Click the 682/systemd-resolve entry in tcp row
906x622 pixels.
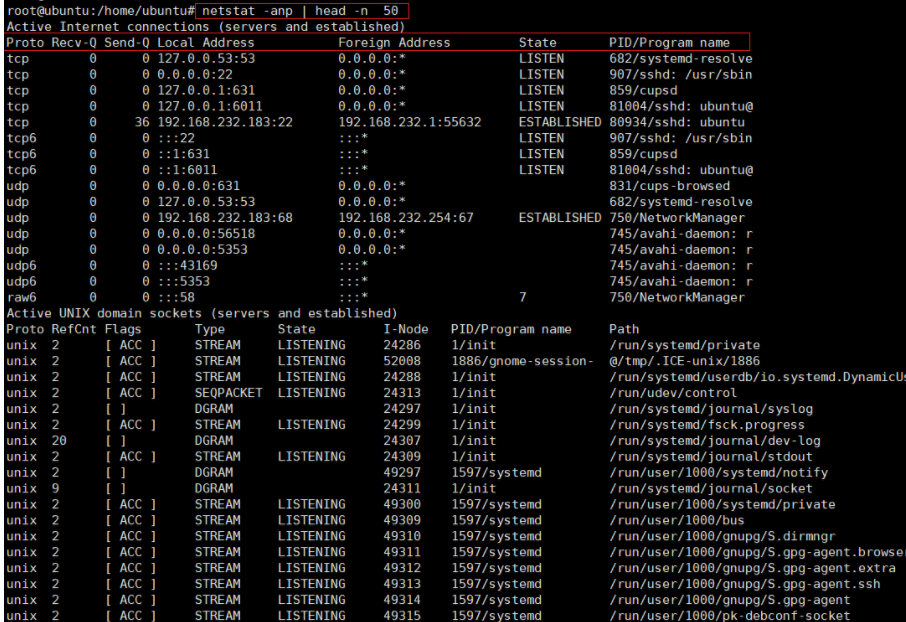(x=681, y=58)
